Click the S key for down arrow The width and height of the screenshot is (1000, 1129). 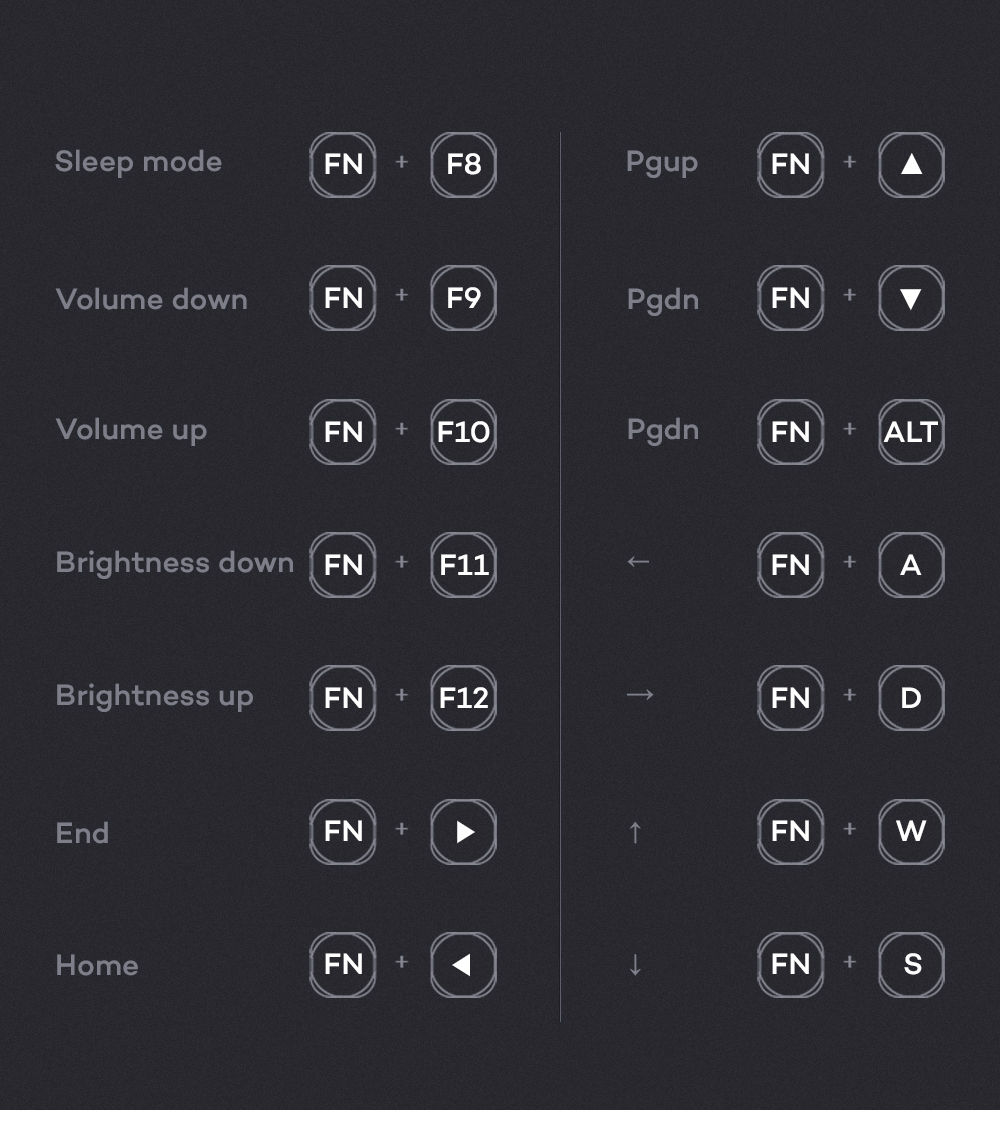pyautogui.click(x=911, y=965)
